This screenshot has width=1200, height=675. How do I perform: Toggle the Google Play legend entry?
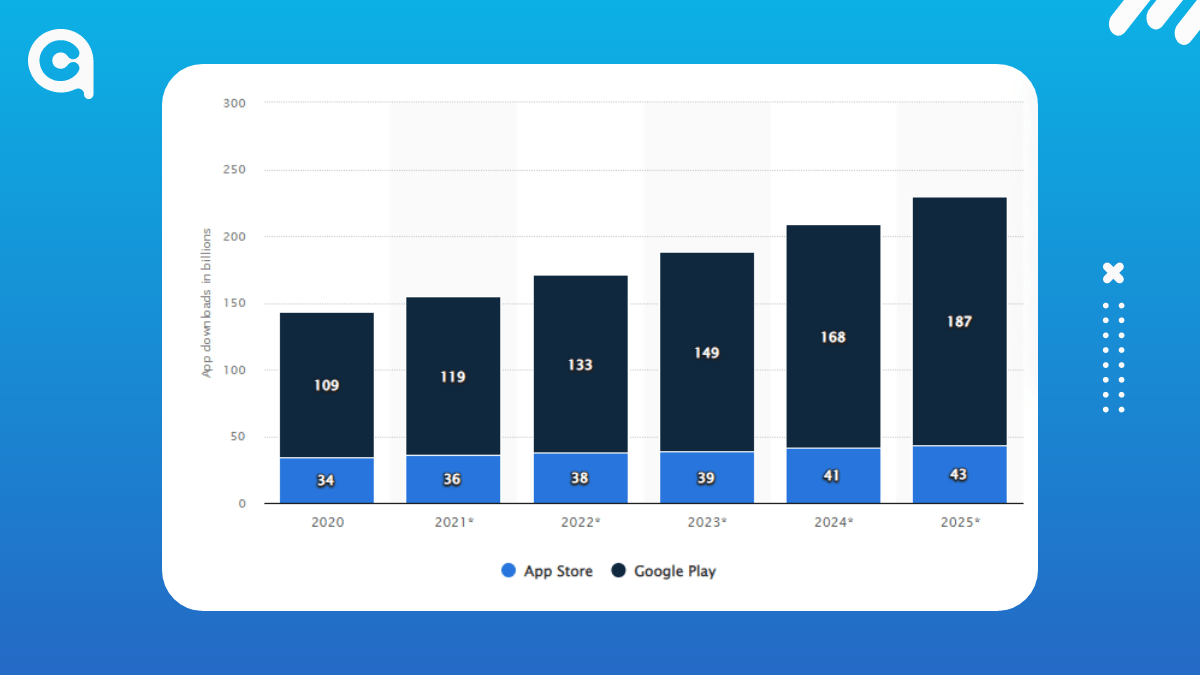tap(663, 571)
